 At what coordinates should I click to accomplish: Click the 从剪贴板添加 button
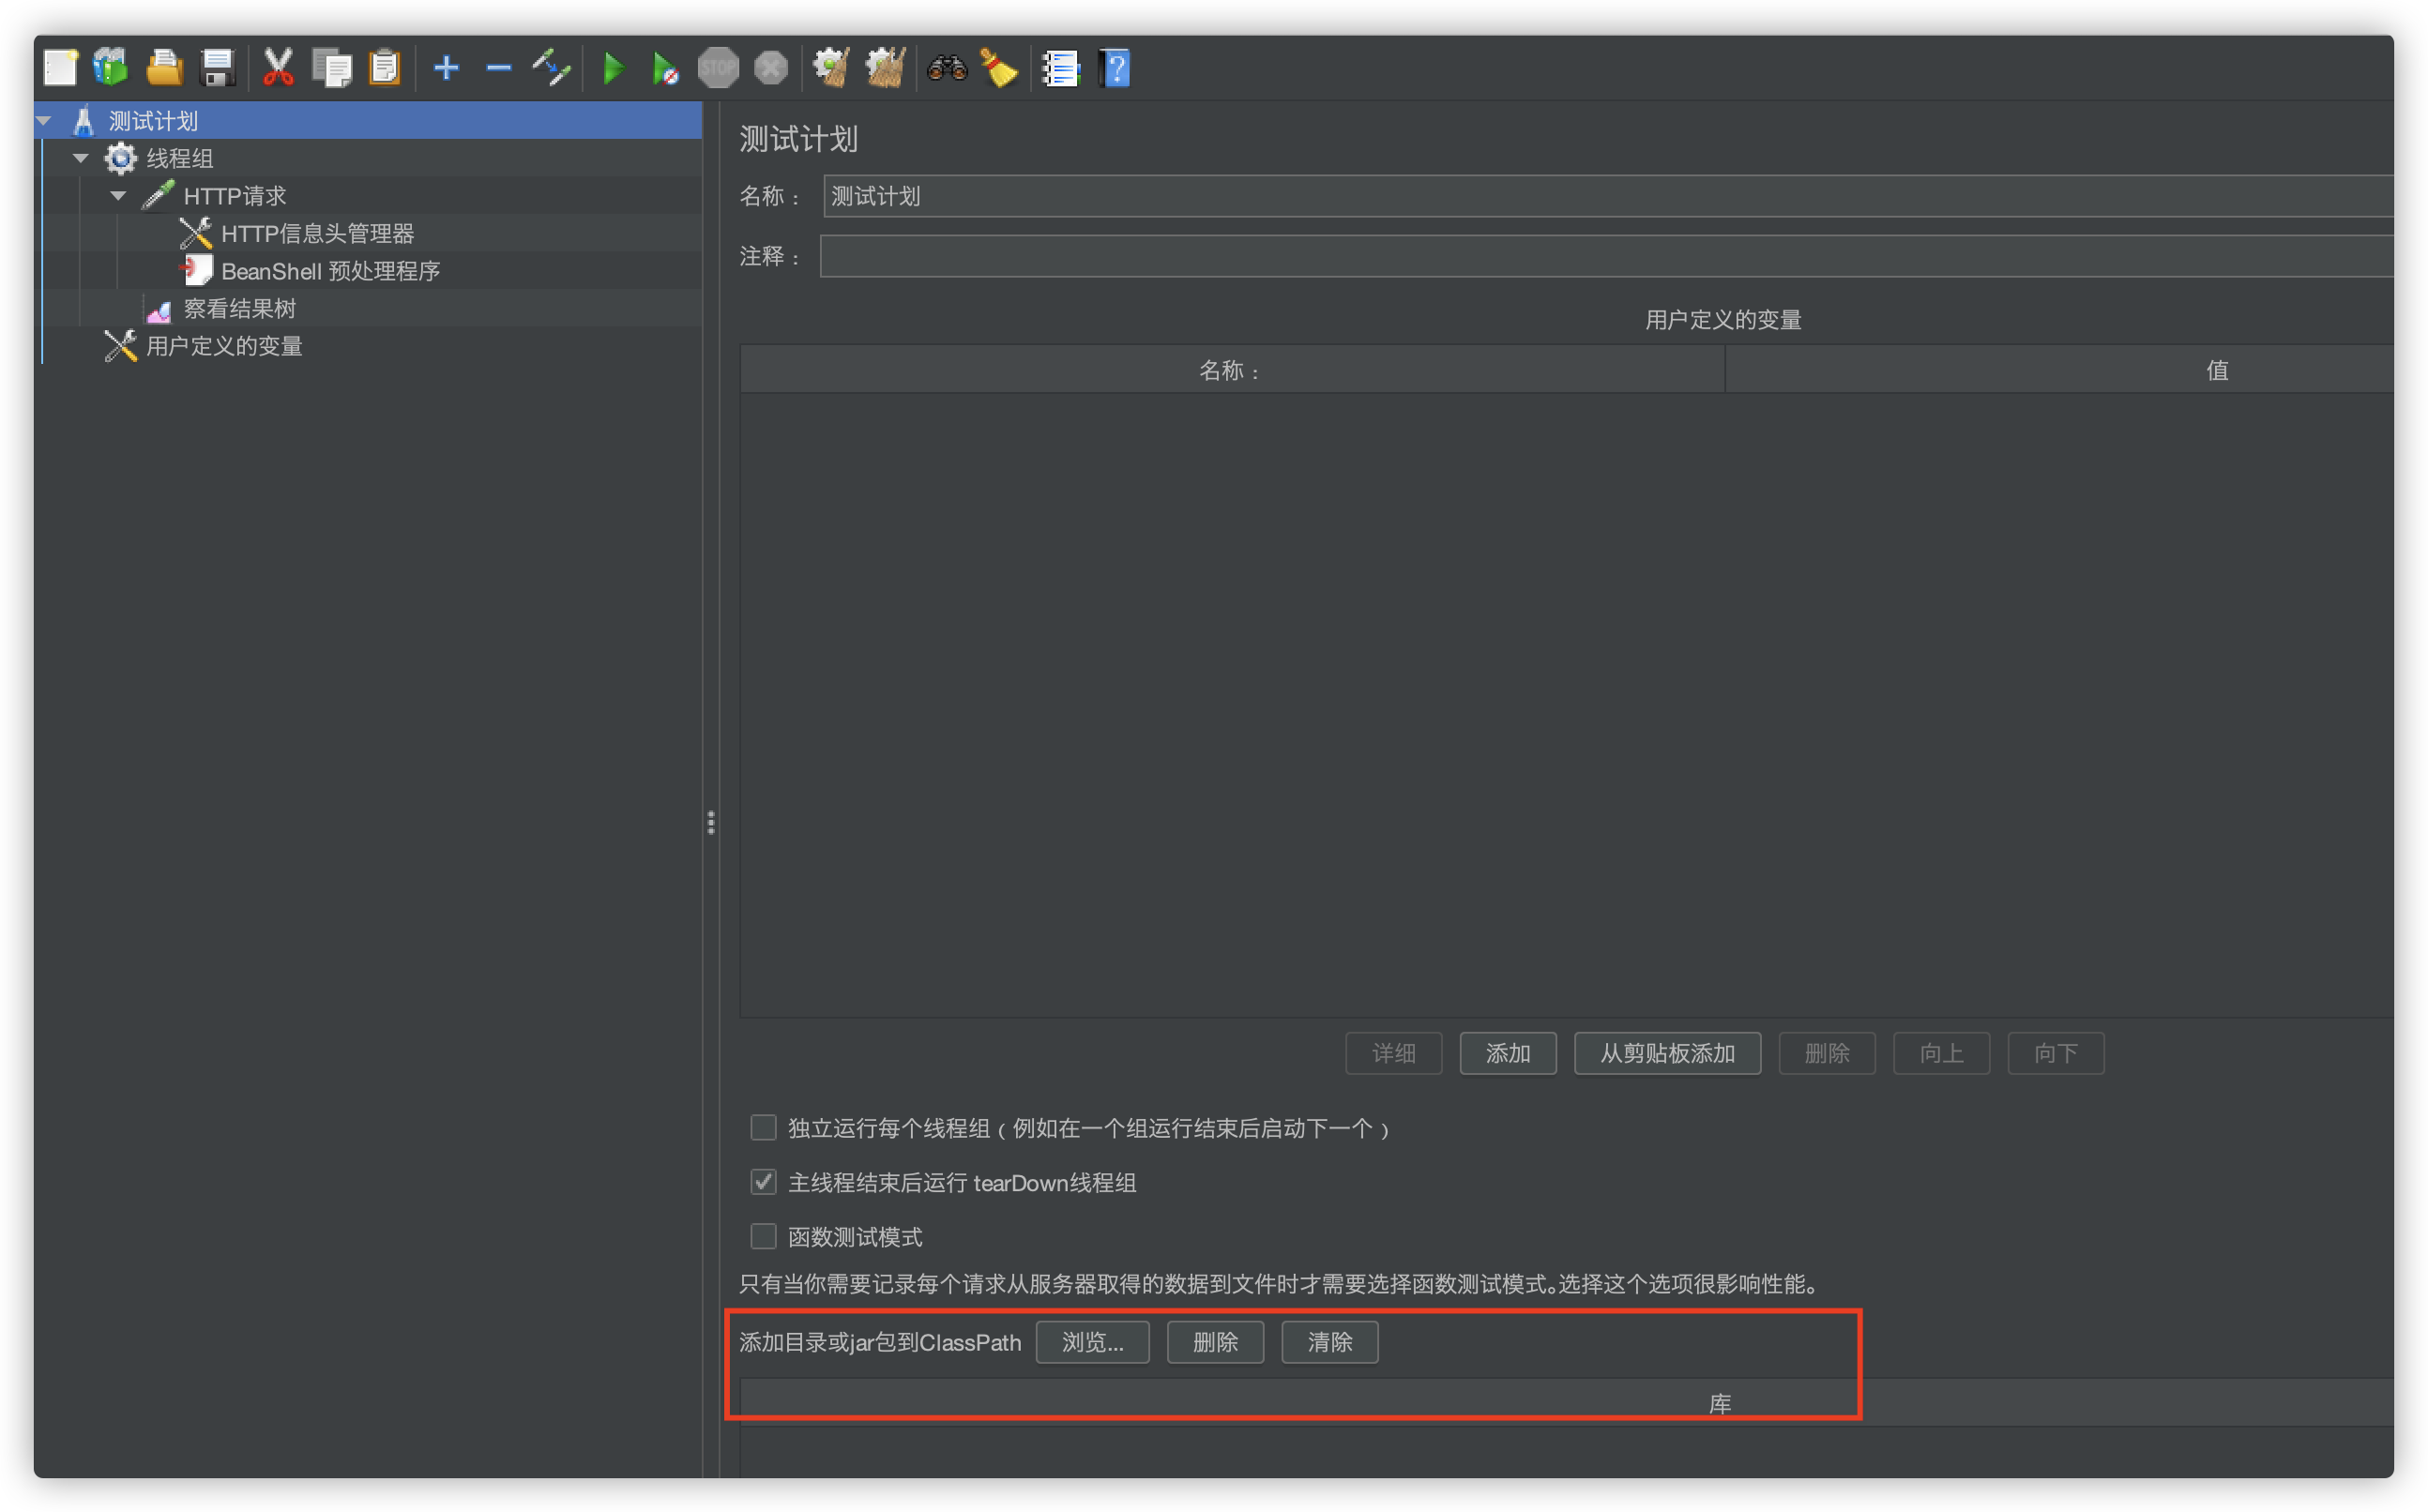pos(1667,1053)
